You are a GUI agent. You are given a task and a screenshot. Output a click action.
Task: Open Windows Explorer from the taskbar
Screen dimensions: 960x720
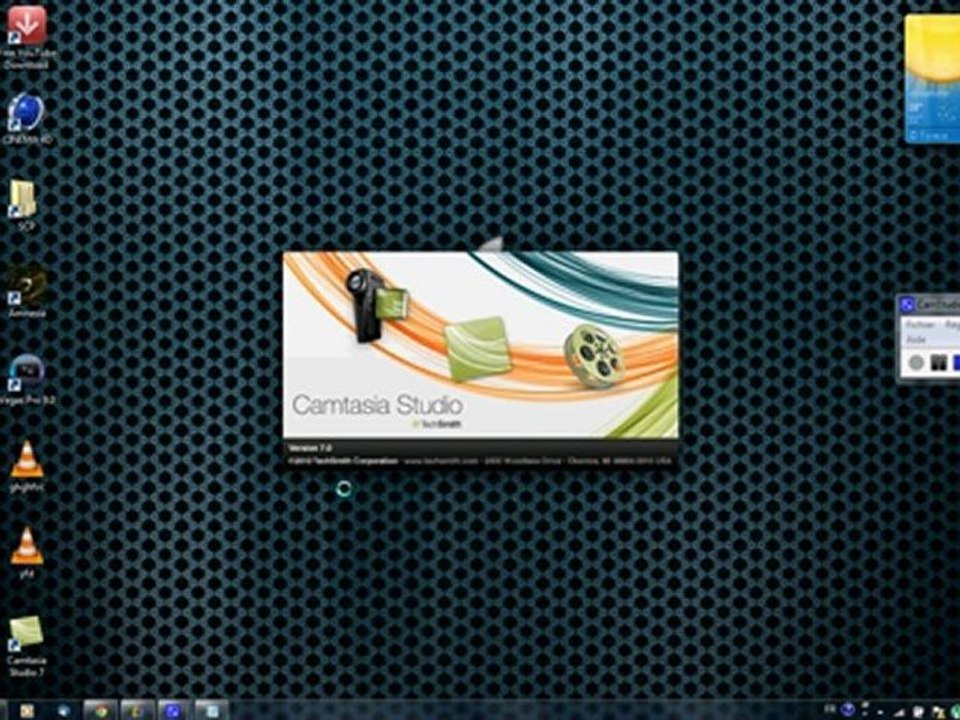click(x=137, y=710)
